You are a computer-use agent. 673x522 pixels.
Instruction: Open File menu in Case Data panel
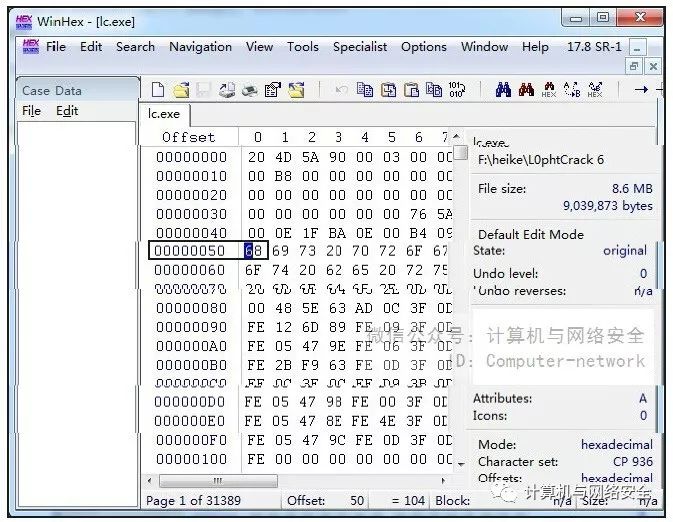click(31, 111)
